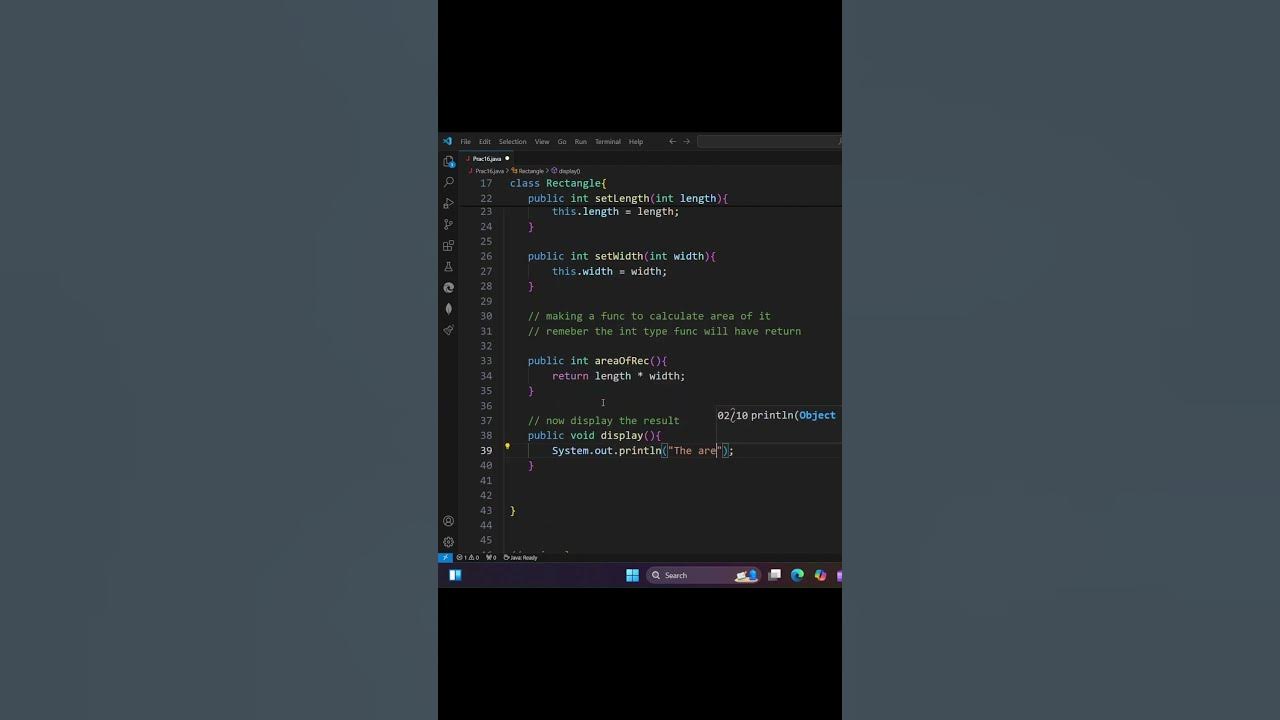Image resolution: width=1280 pixels, height=720 pixels.
Task: Open the Search view in activity bar
Action: [448, 182]
